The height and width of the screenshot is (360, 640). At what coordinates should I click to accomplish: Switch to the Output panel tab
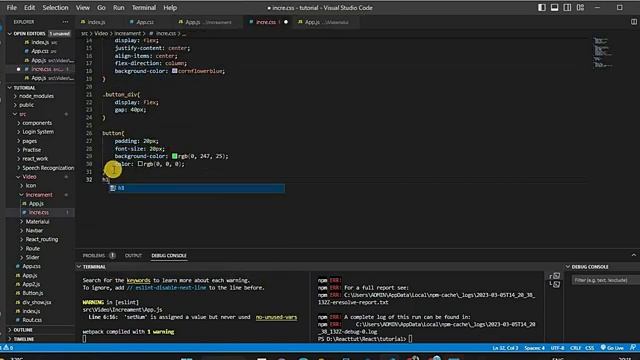pyautogui.click(x=133, y=256)
